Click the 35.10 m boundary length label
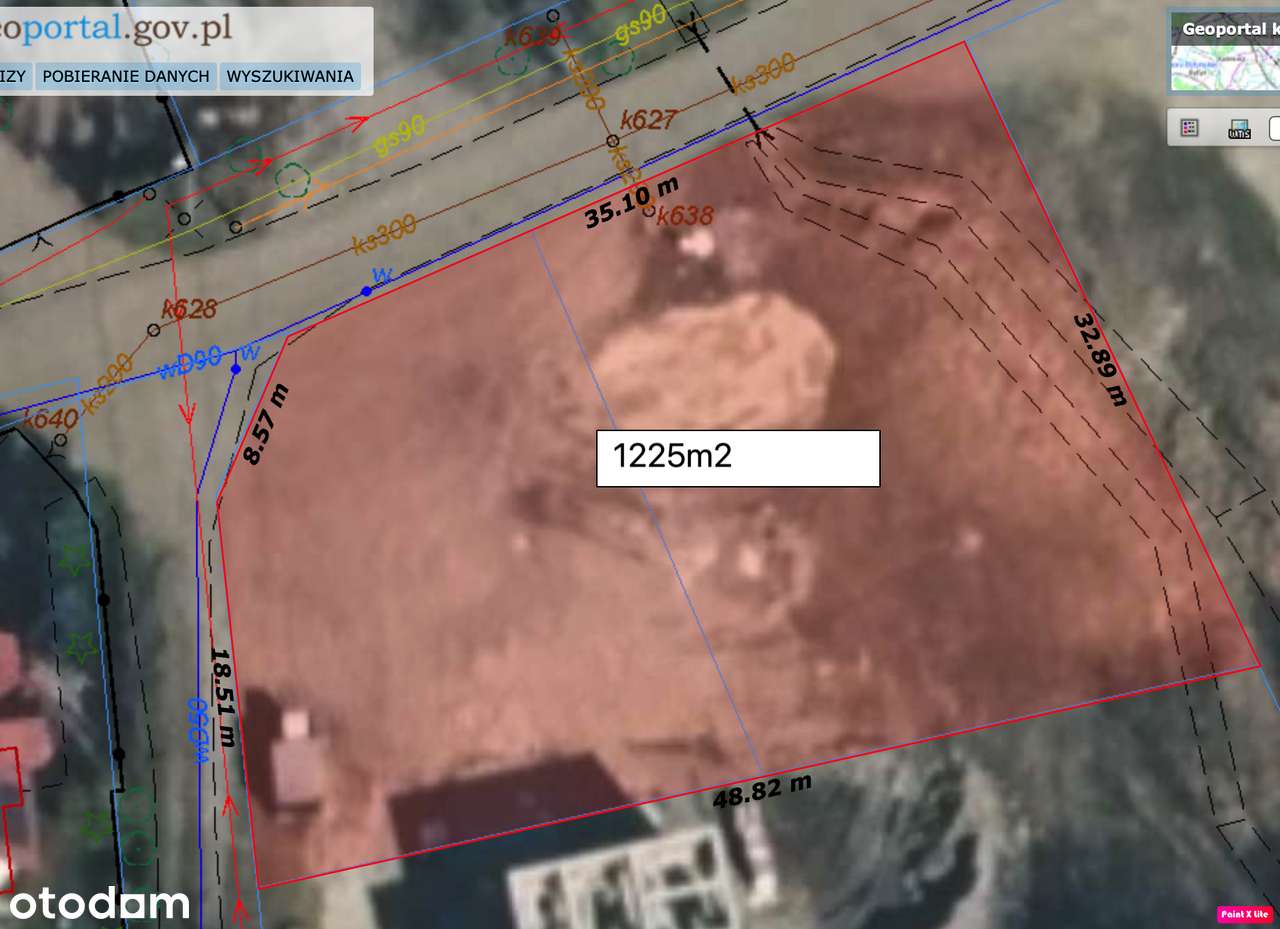Screen dimensions: 1280x929 632,202
